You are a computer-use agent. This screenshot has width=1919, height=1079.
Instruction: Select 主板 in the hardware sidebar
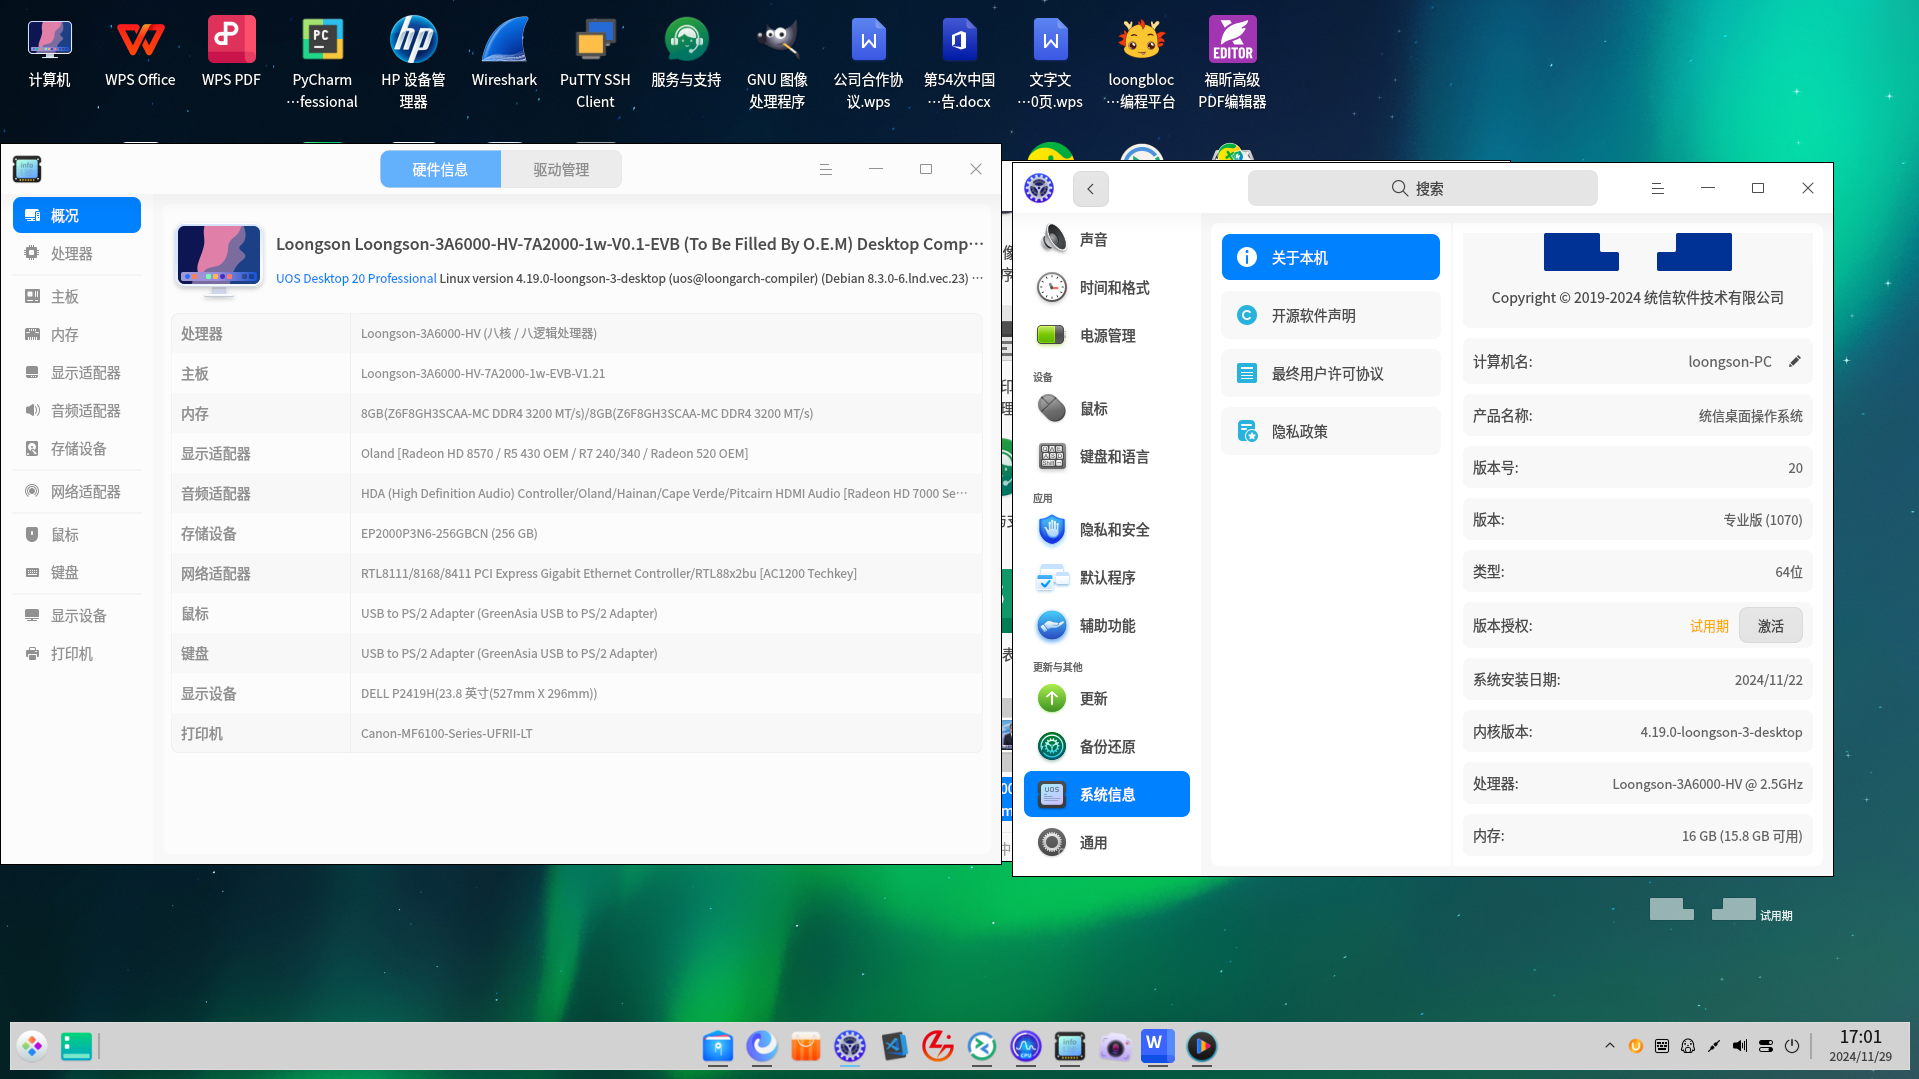[77, 296]
